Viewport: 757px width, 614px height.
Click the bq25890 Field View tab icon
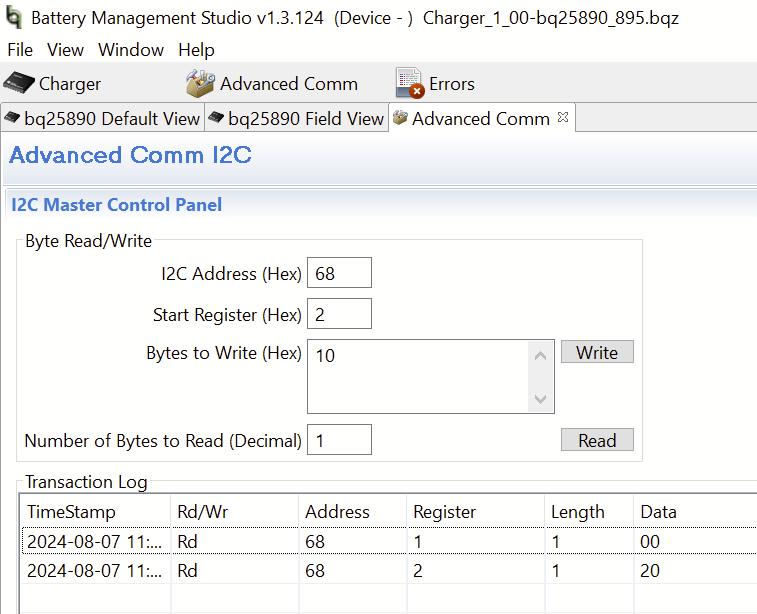[216, 118]
